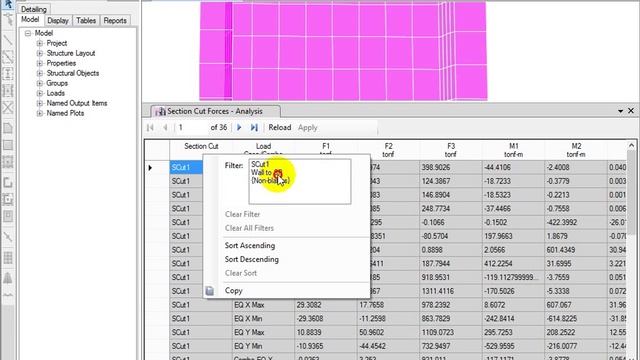Select the Detailing tab
The height and width of the screenshot is (360, 640).
click(33, 9)
